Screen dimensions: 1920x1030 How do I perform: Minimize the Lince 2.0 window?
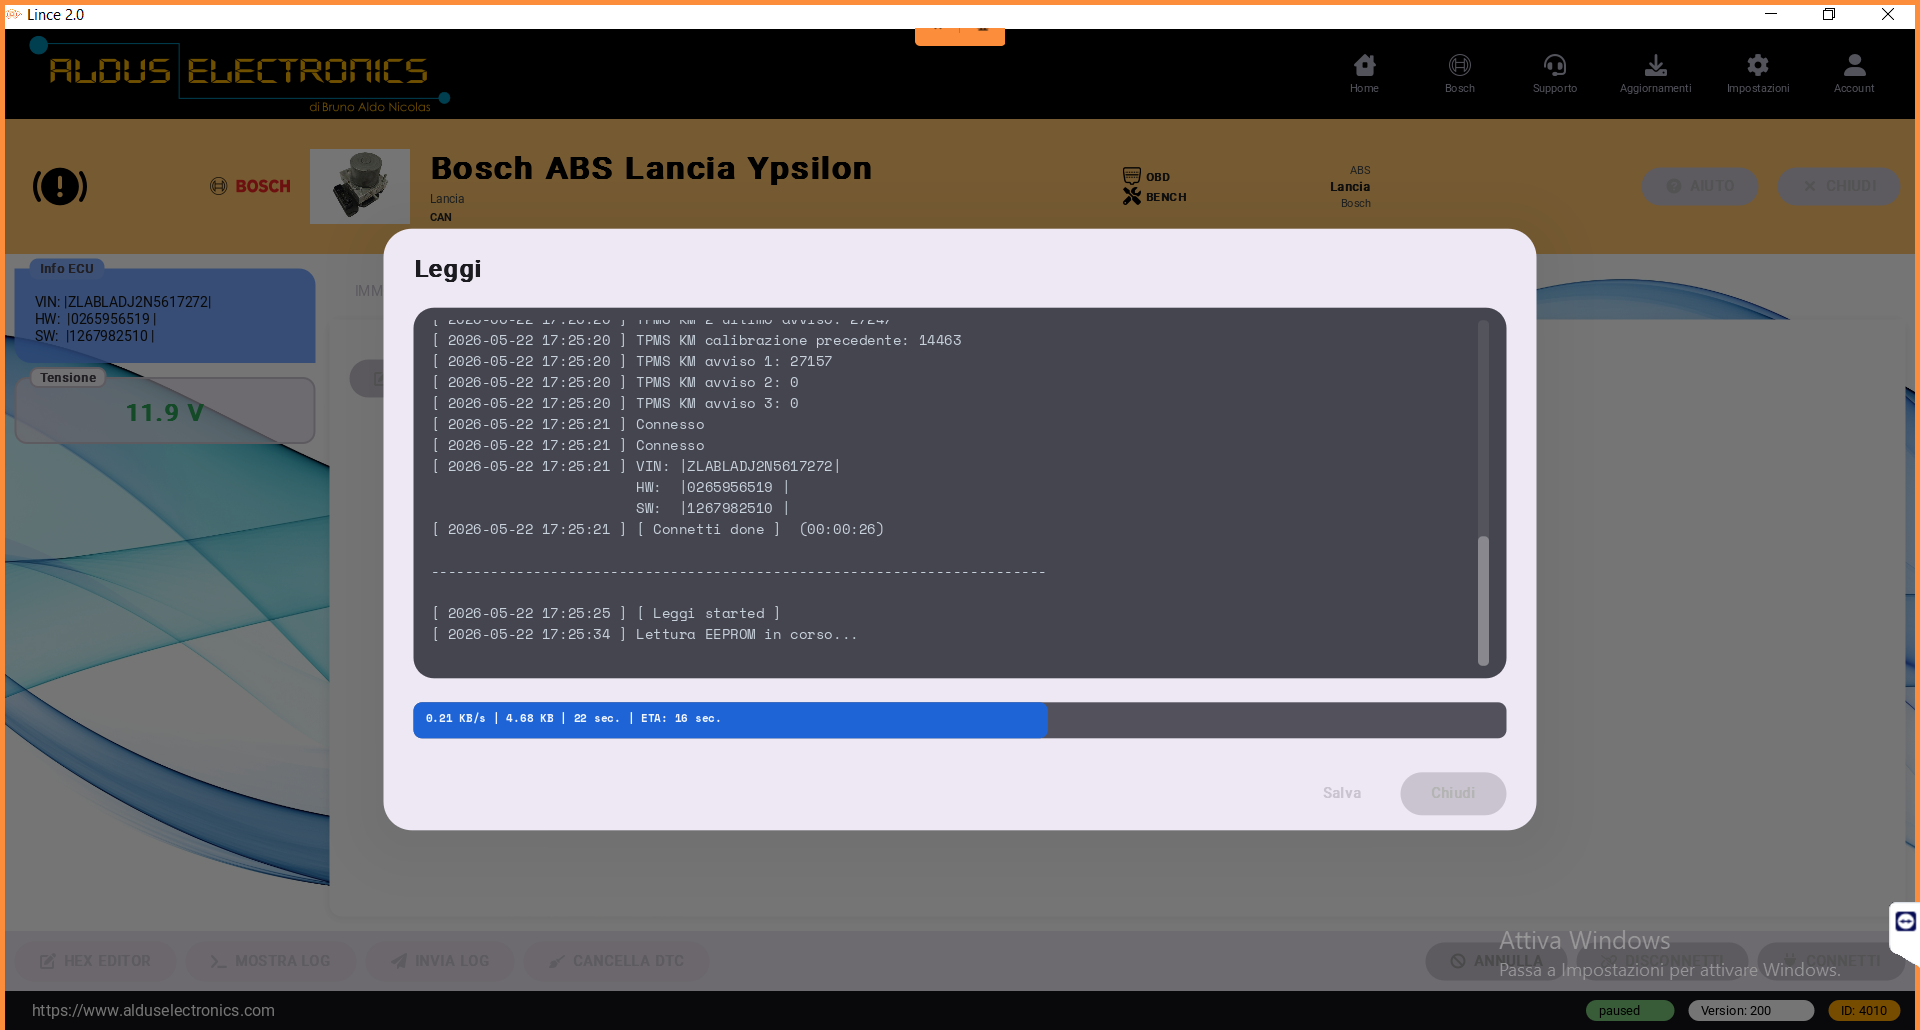point(1770,14)
